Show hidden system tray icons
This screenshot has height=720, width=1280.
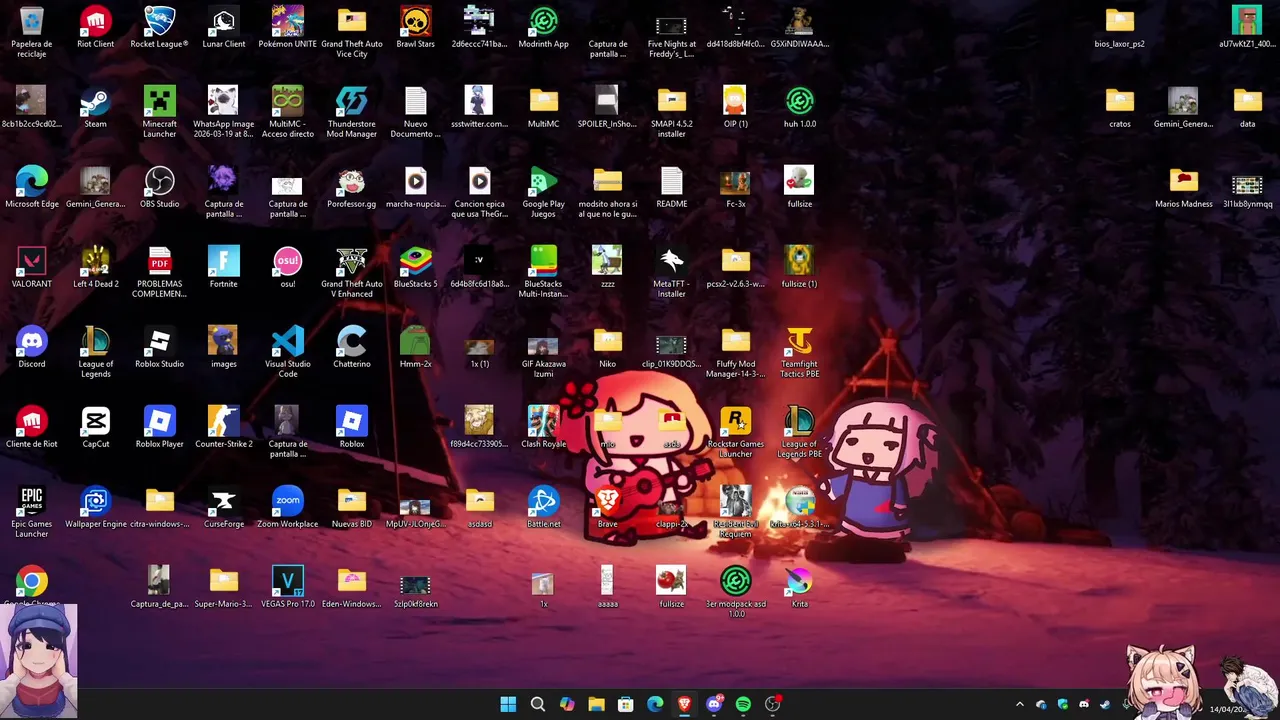pos(1019,704)
